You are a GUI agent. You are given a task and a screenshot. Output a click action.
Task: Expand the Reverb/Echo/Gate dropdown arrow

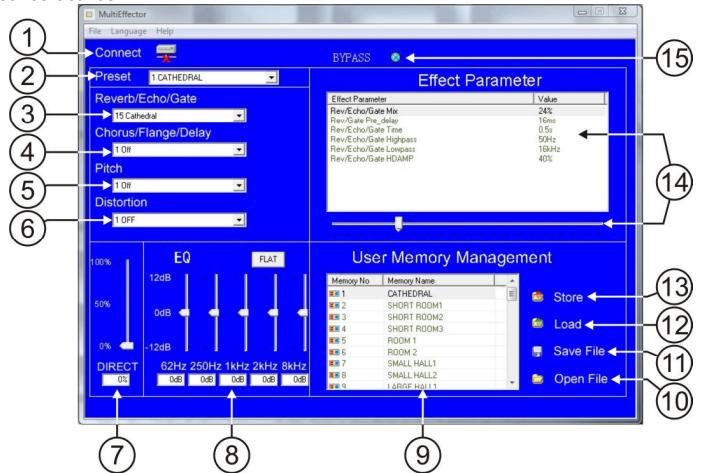239,116
